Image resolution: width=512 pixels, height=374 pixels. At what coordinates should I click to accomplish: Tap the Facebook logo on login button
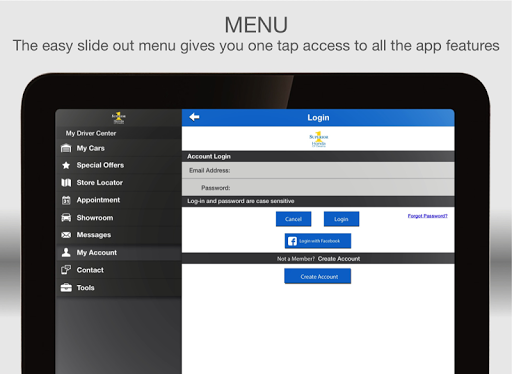(292, 241)
